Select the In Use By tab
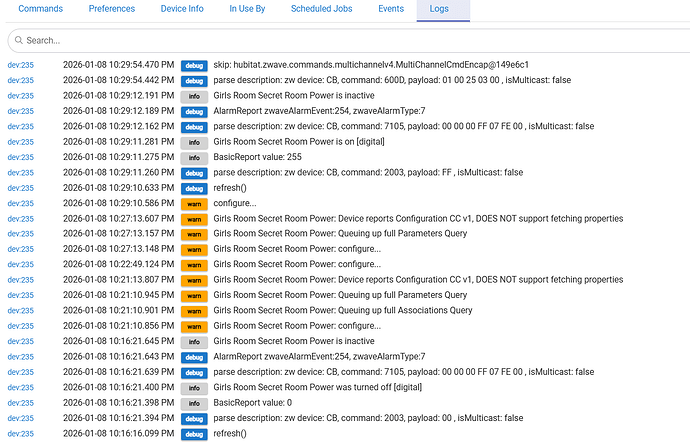 pos(247,9)
